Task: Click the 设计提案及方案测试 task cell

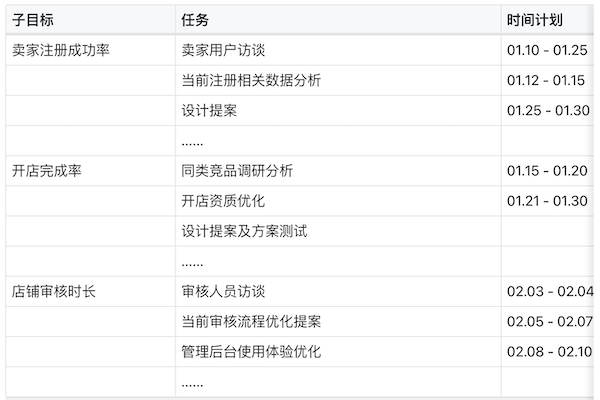Action: pos(244,231)
